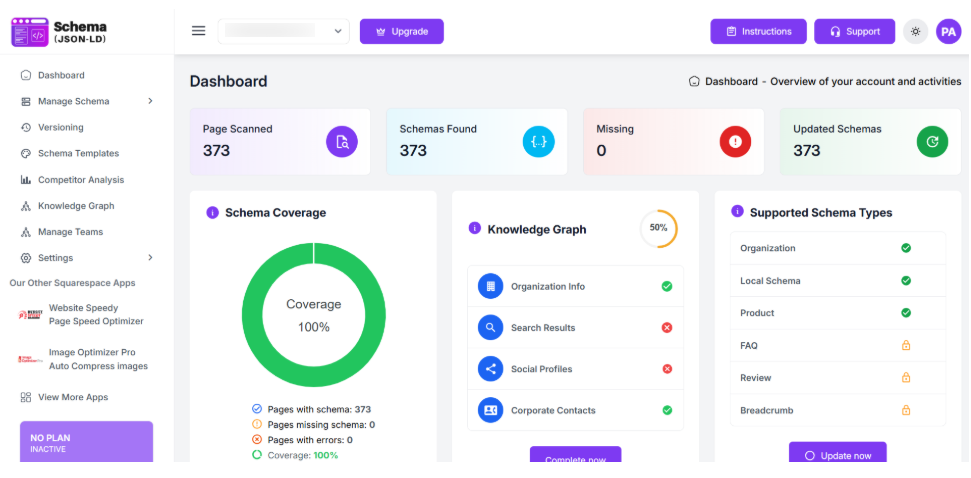
Task: Click the Page Scanned purple document icon
Action: (342, 142)
